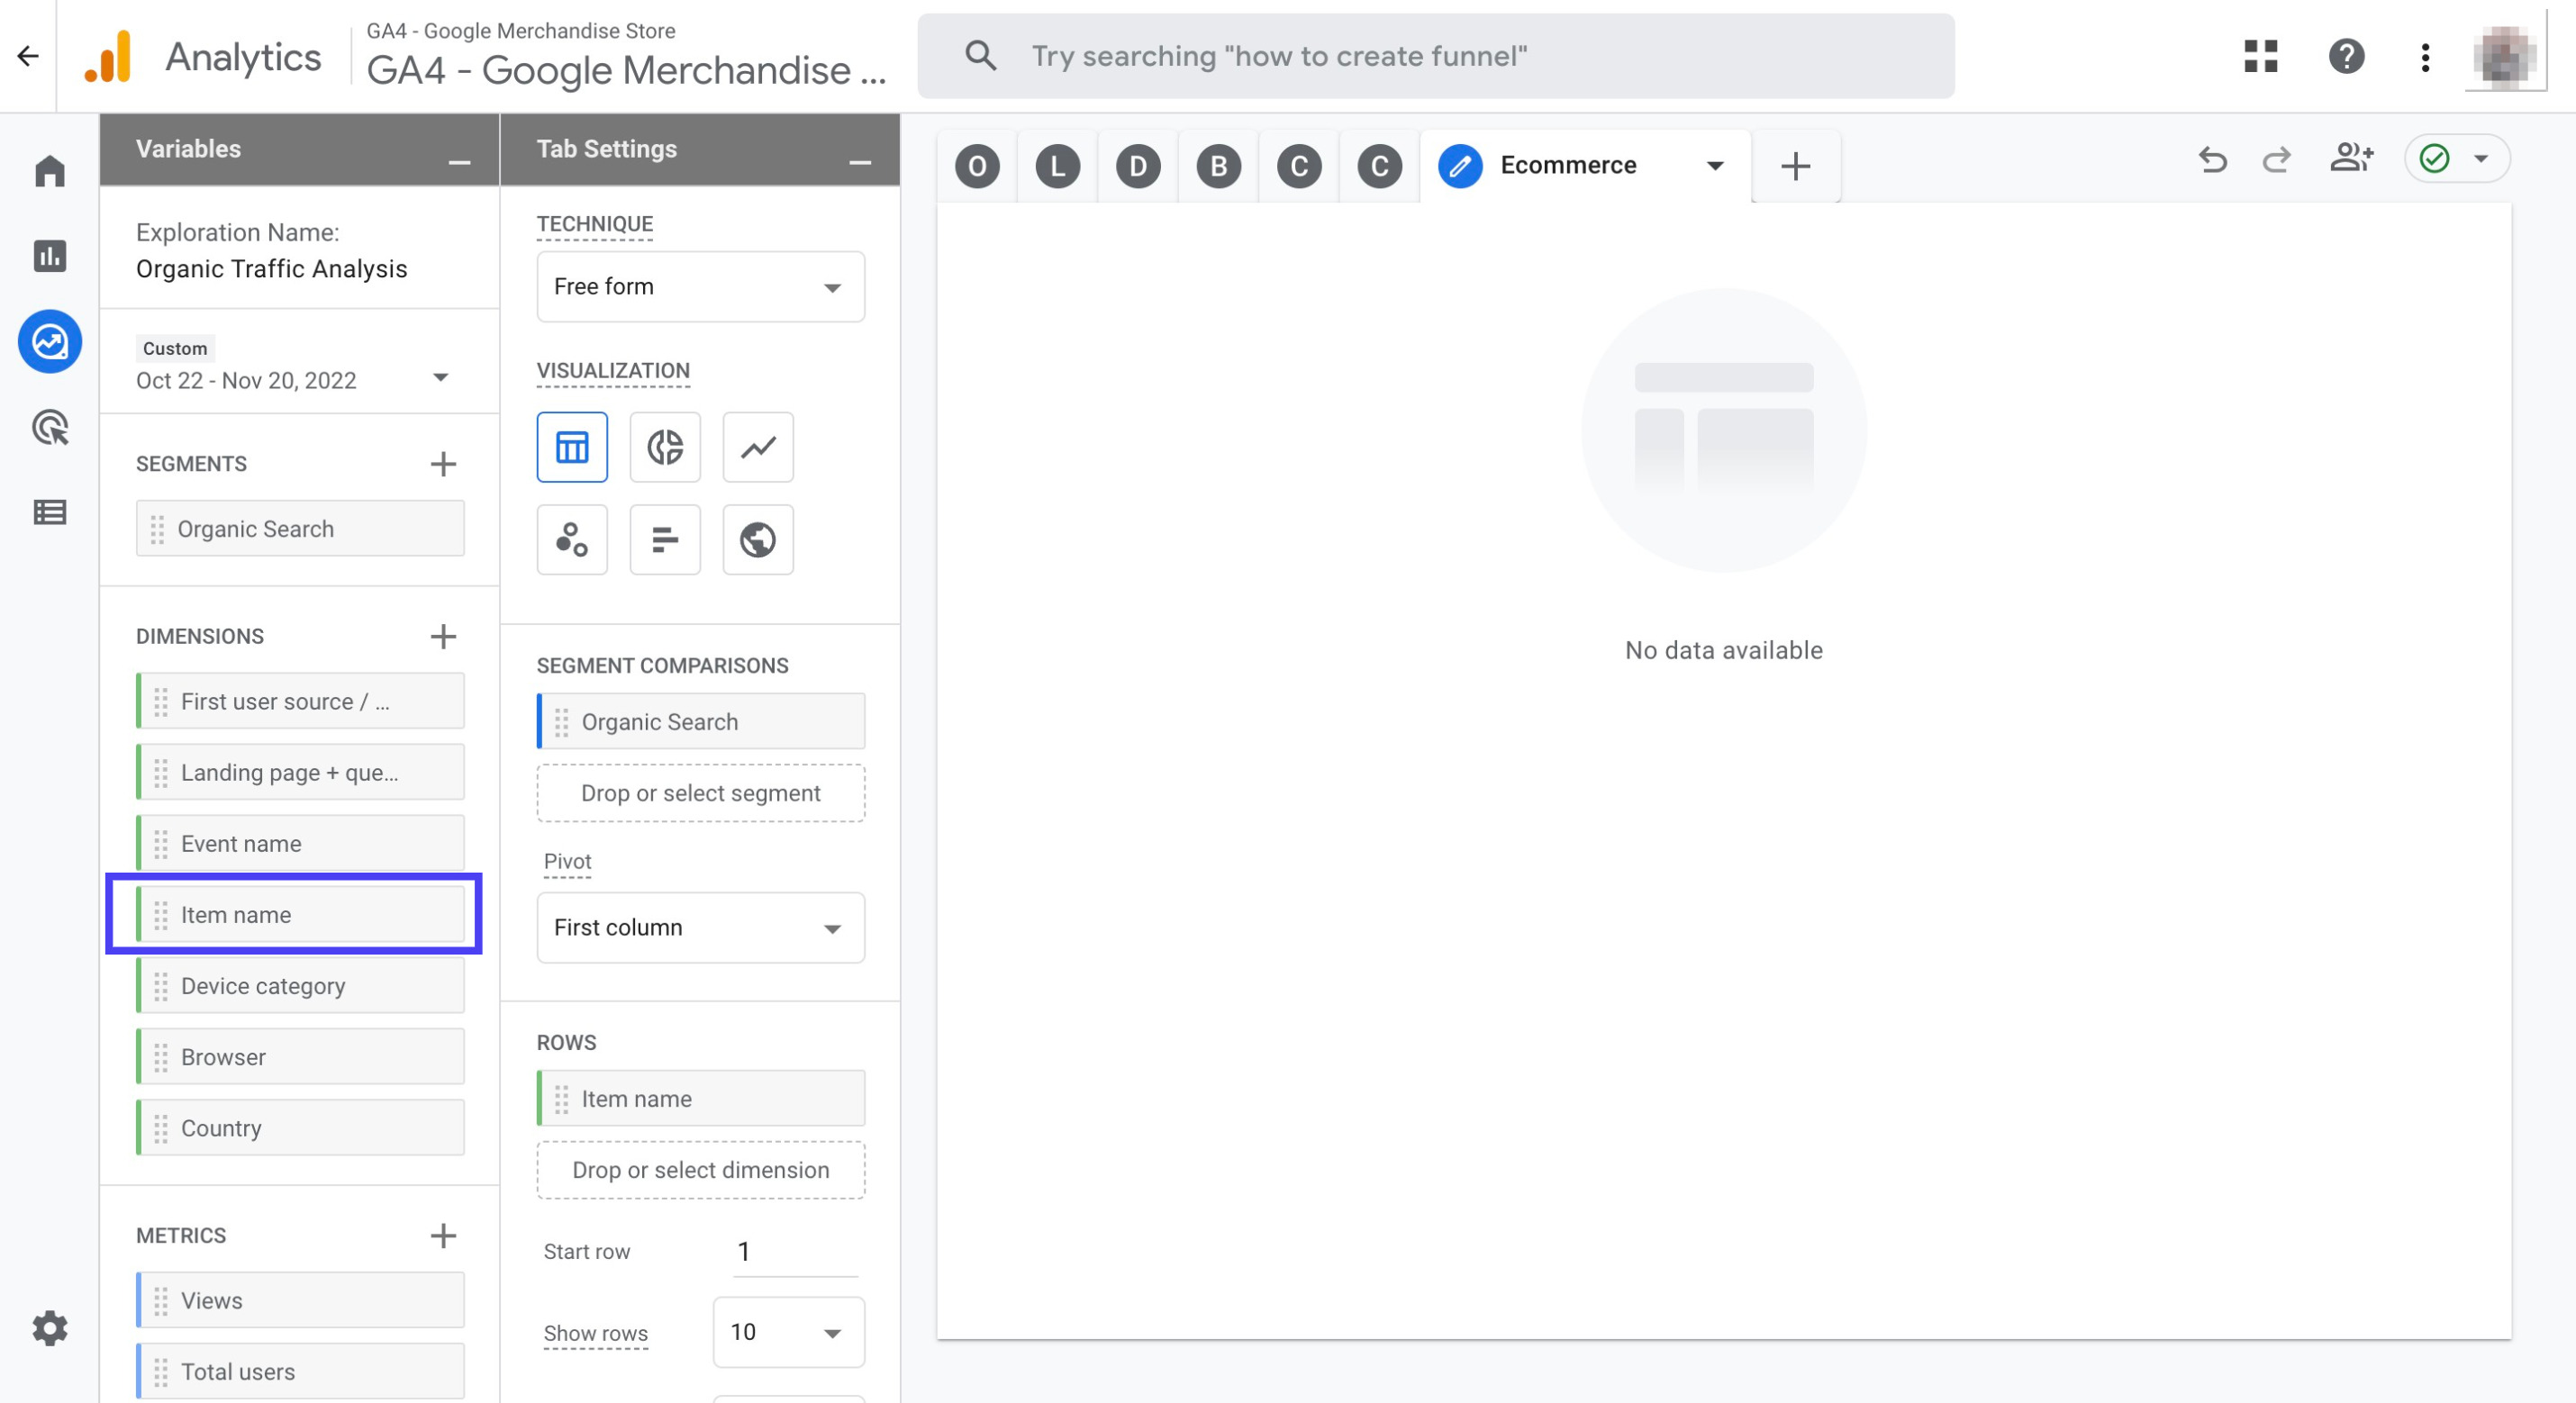
Task: Select the geo map visualization icon
Action: tap(757, 538)
